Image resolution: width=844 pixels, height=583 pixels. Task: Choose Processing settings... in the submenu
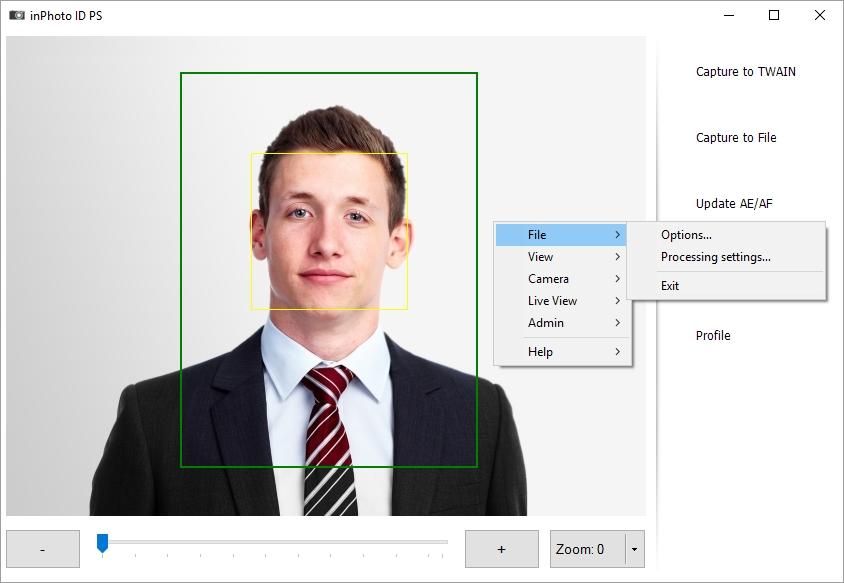726,257
